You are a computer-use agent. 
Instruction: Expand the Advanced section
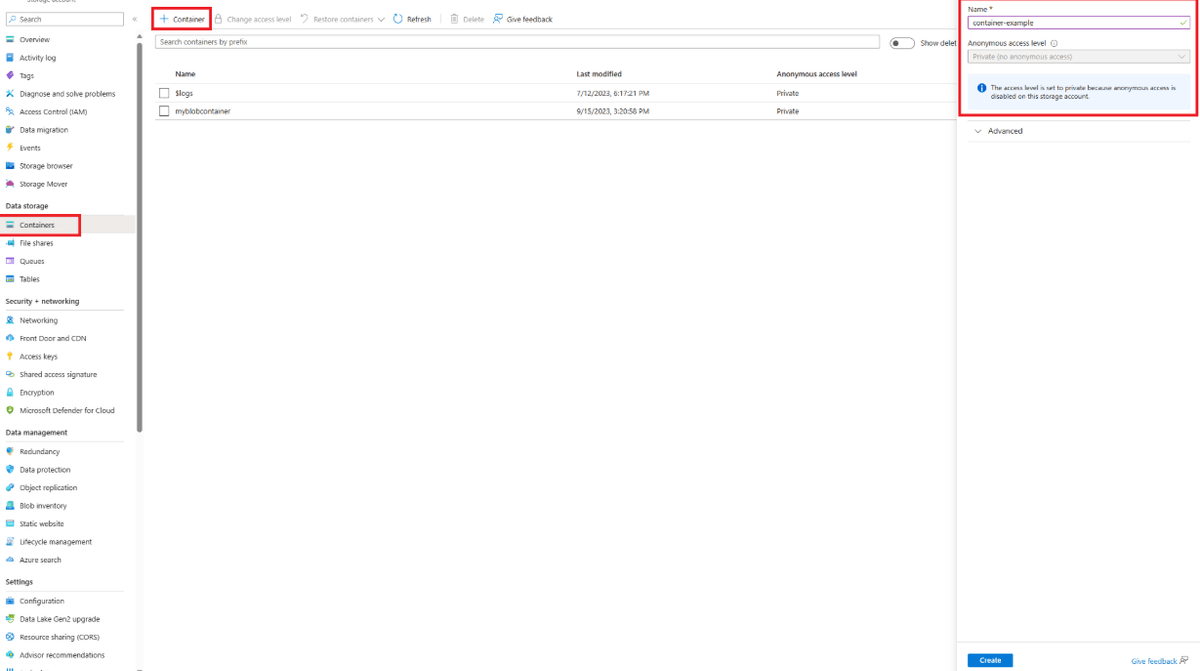(1000, 131)
